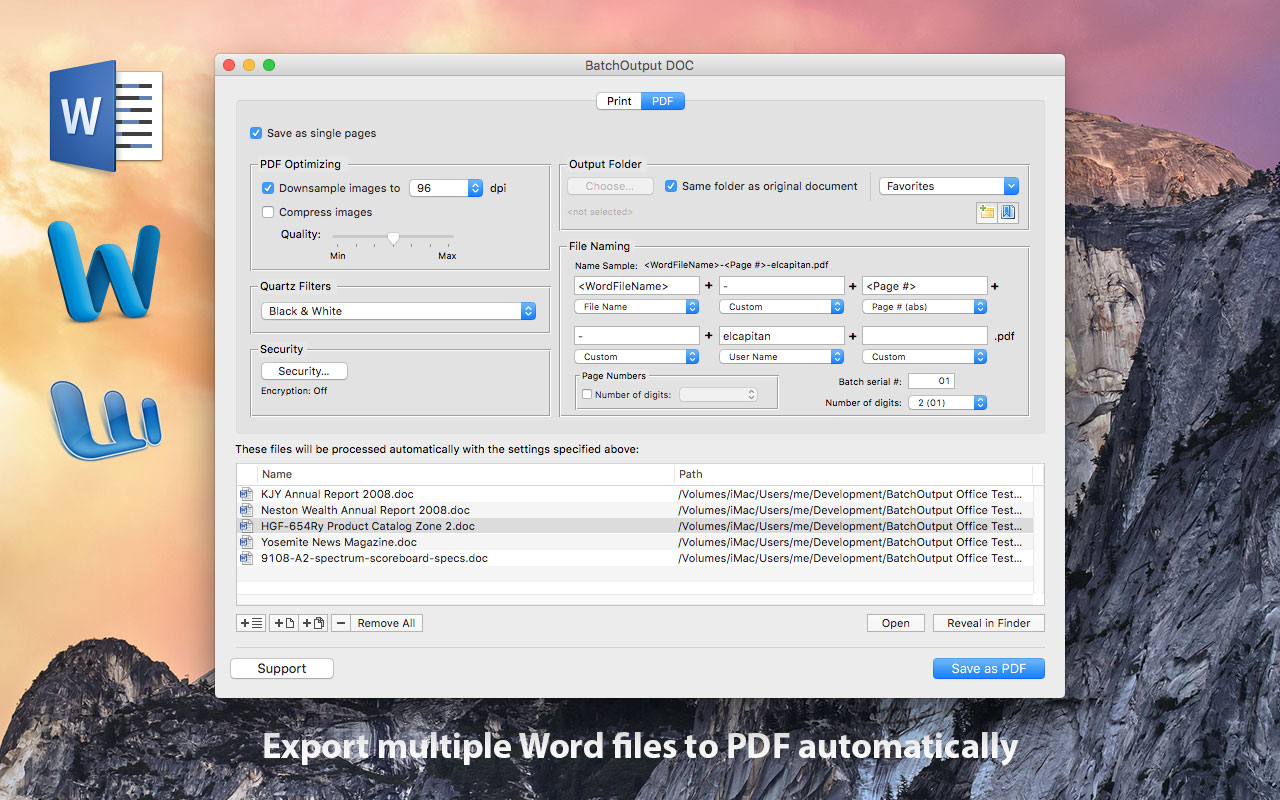Viewport: 1280px width, 800px height.
Task: Click the image Quality slider handle
Action: (393, 238)
